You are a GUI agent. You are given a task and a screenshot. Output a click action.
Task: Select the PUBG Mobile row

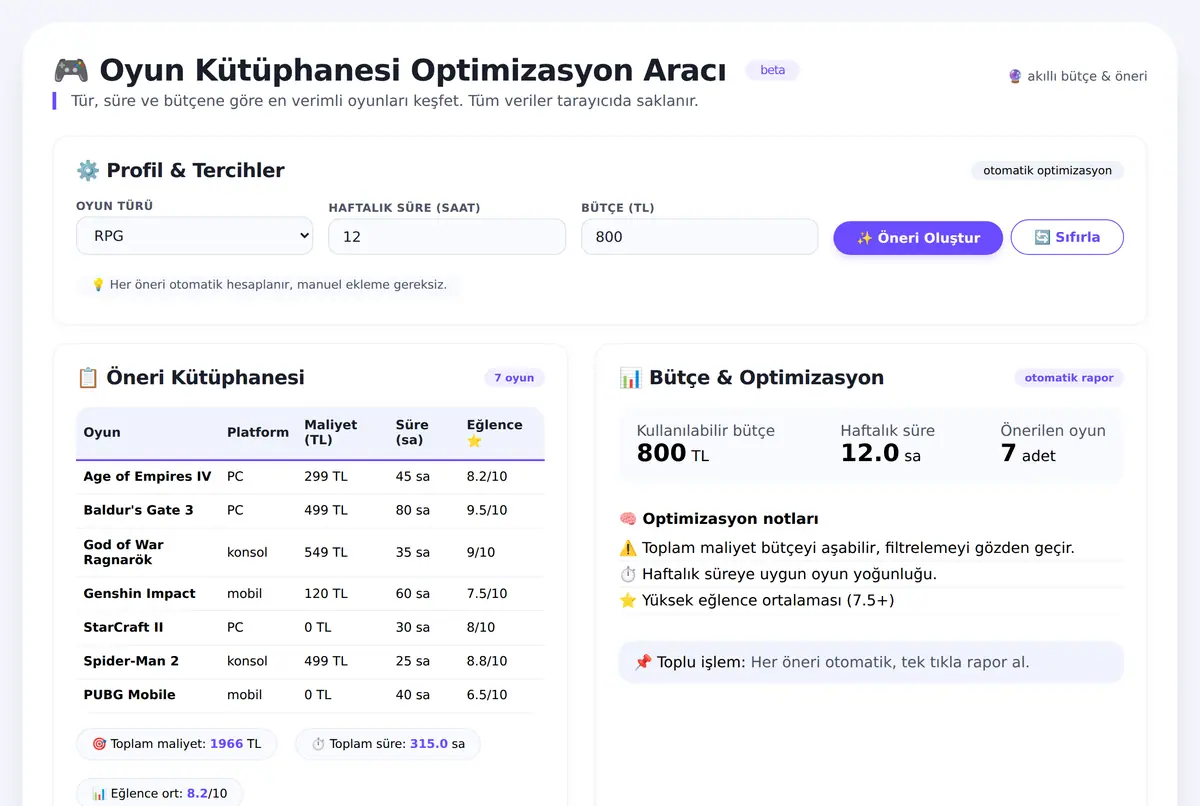click(310, 695)
